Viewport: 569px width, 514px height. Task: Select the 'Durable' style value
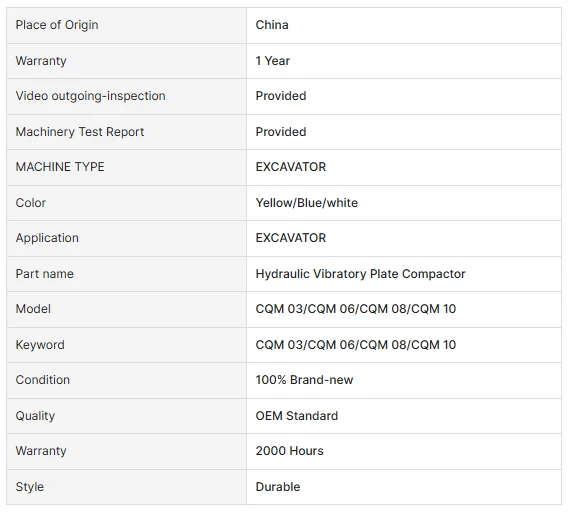pyautogui.click(x=278, y=487)
